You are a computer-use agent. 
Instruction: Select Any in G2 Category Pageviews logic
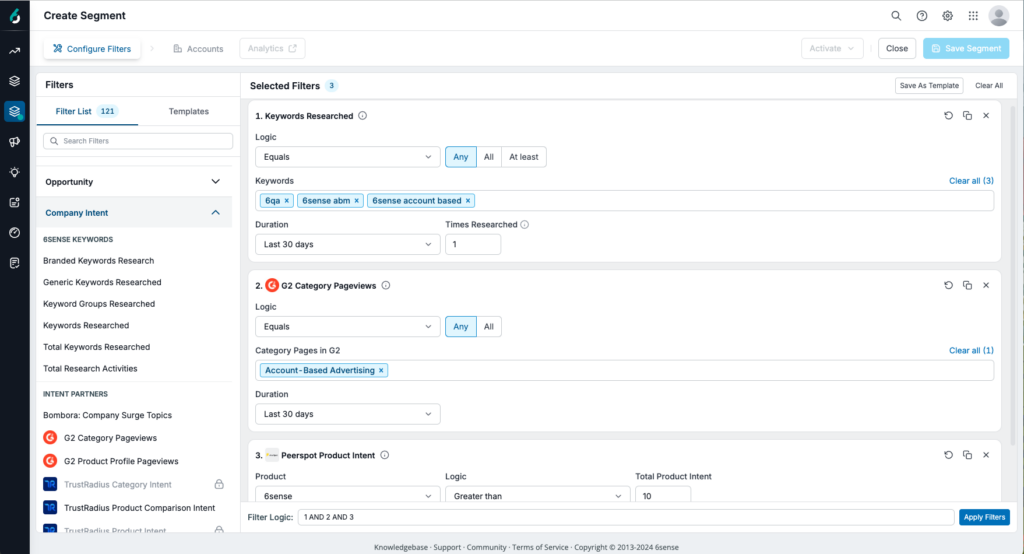[461, 327]
